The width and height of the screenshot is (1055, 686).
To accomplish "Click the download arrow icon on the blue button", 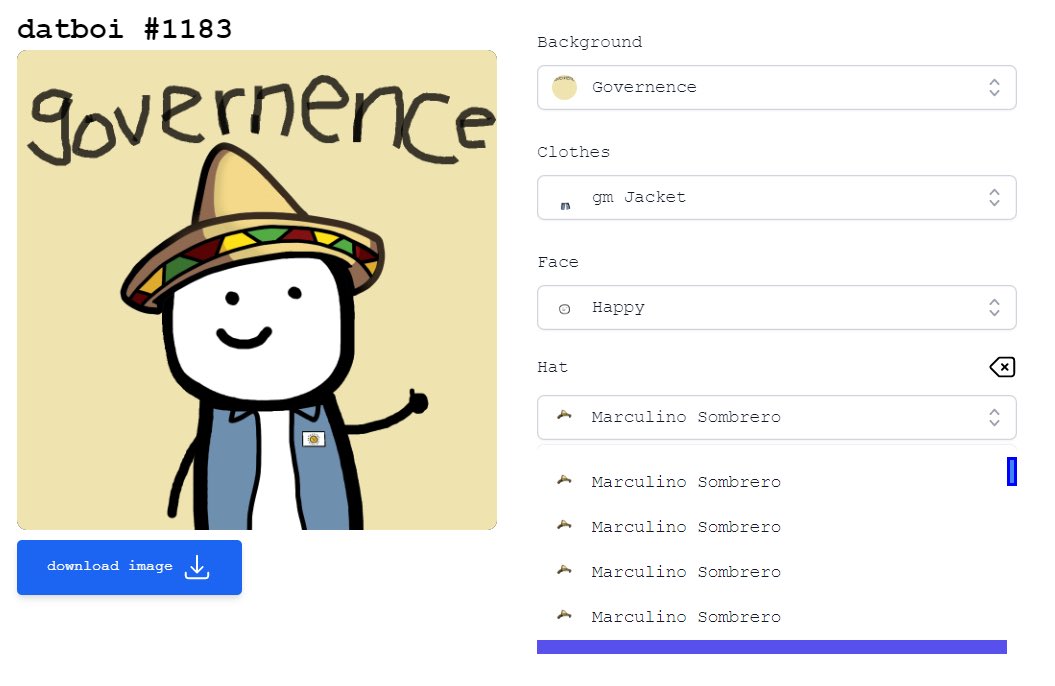I will tap(198, 567).
